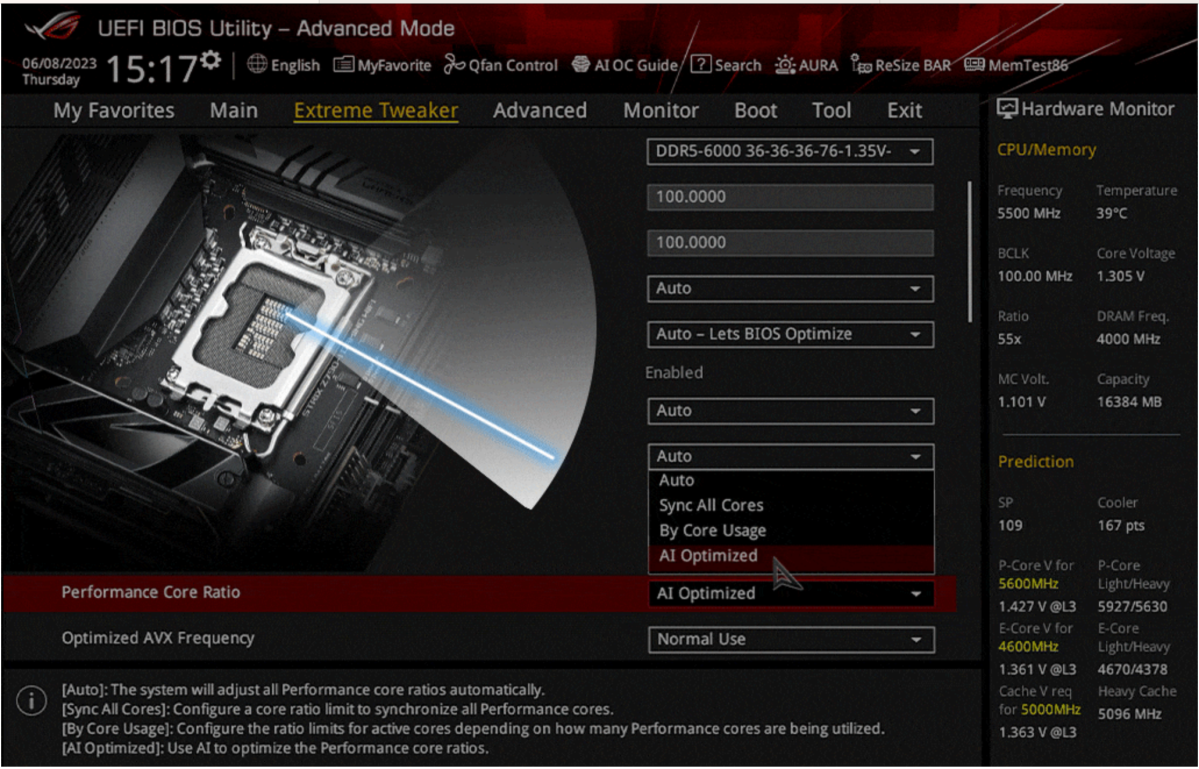The height and width of the screenshot is (769, 1199).
Task: Click the Hardware Monitor display icon
Action: pyautogui.click(x=1007, y=109)
